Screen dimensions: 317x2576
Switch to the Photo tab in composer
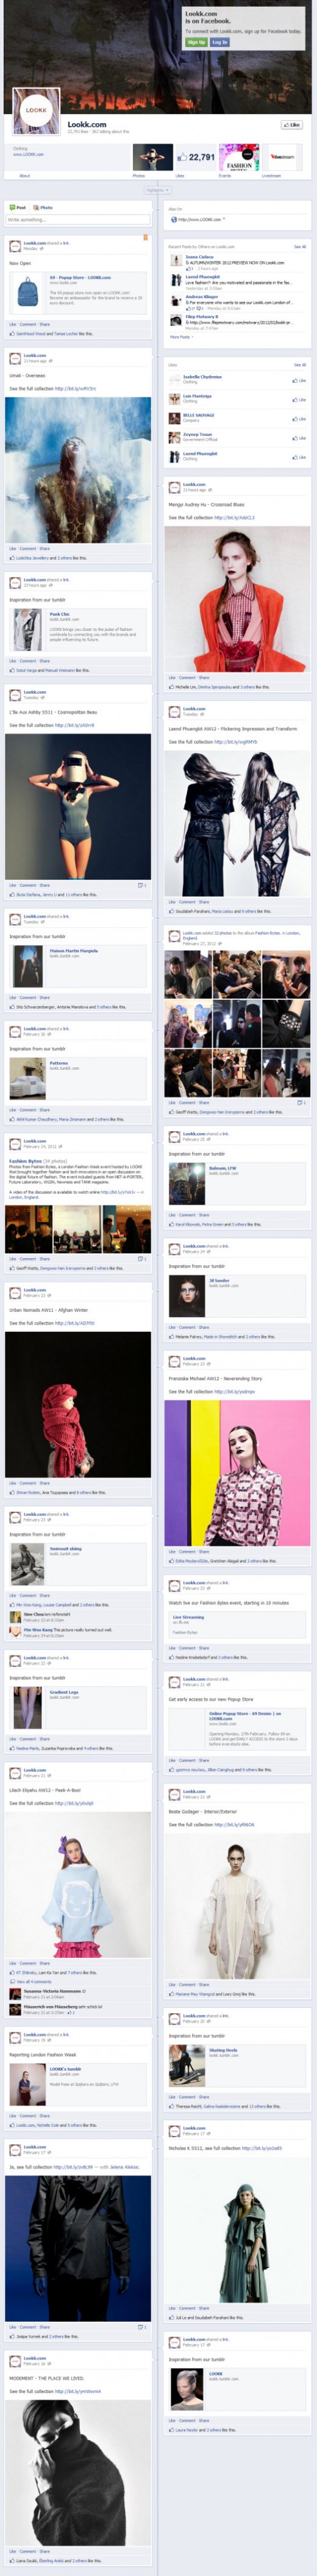tap(43, 208)
